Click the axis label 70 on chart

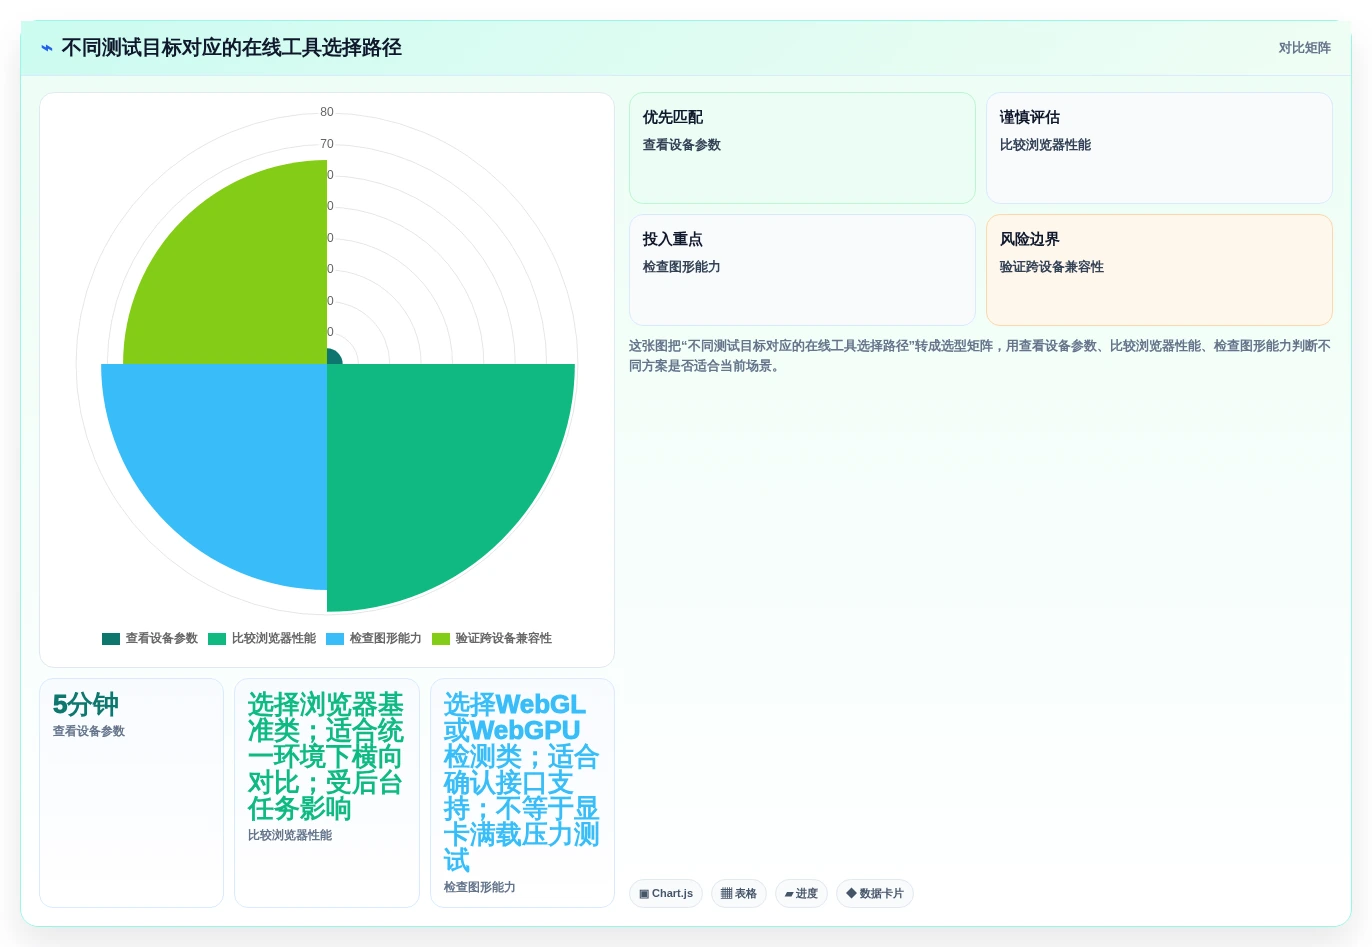pos(327,144)
